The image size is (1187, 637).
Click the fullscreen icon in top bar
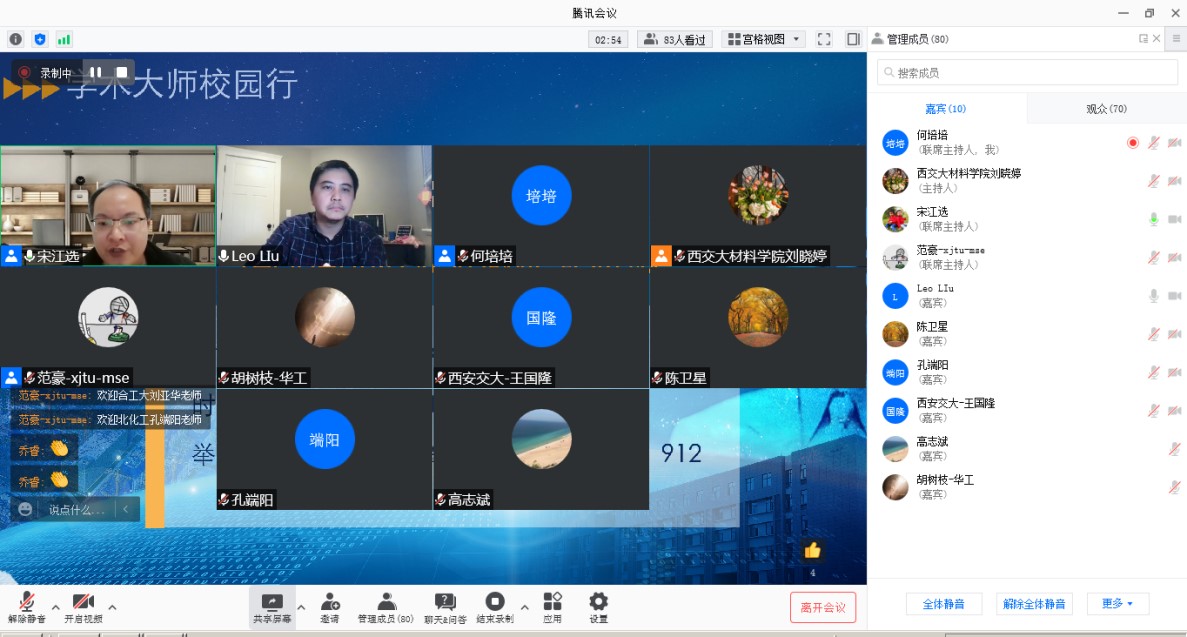(x=824, y=39)
